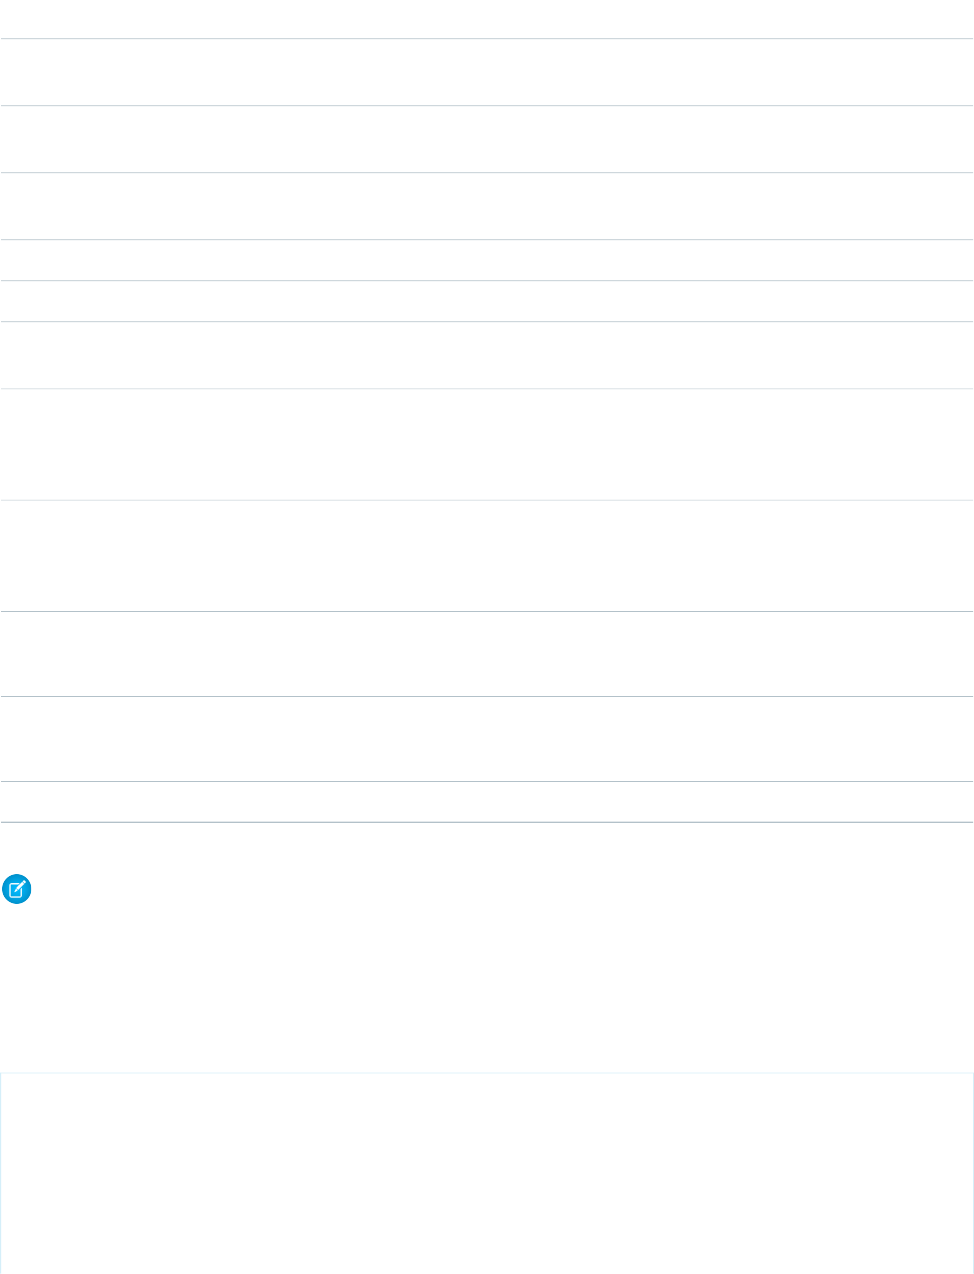Select the first empty table row

(x=486, y=72)
